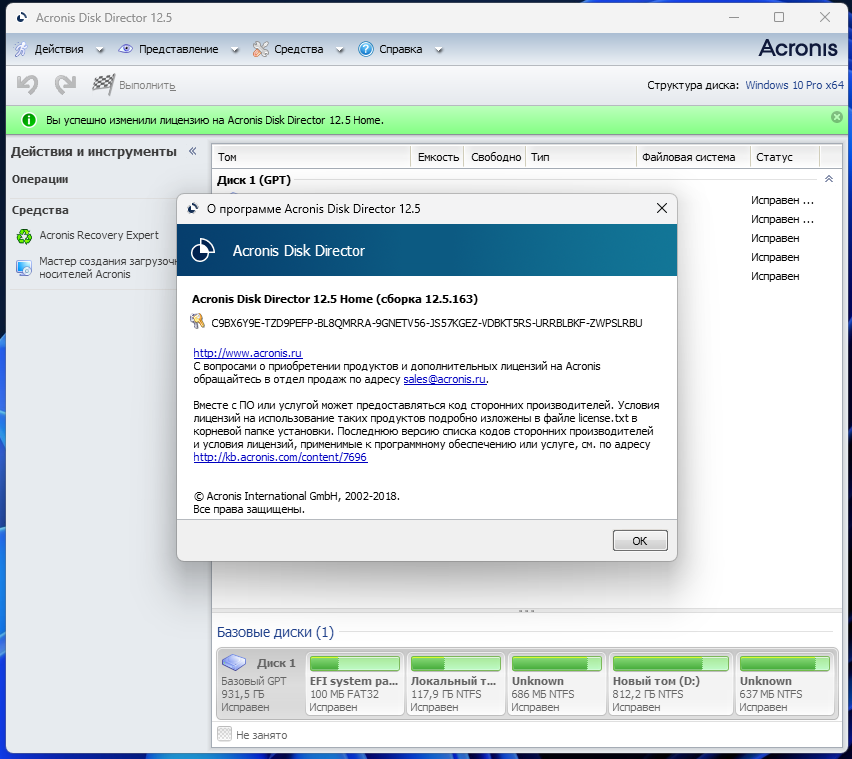Select the Unknown 637 МБ NTFS partition
The width and height of the screenshot is (852, 759).
785,683
